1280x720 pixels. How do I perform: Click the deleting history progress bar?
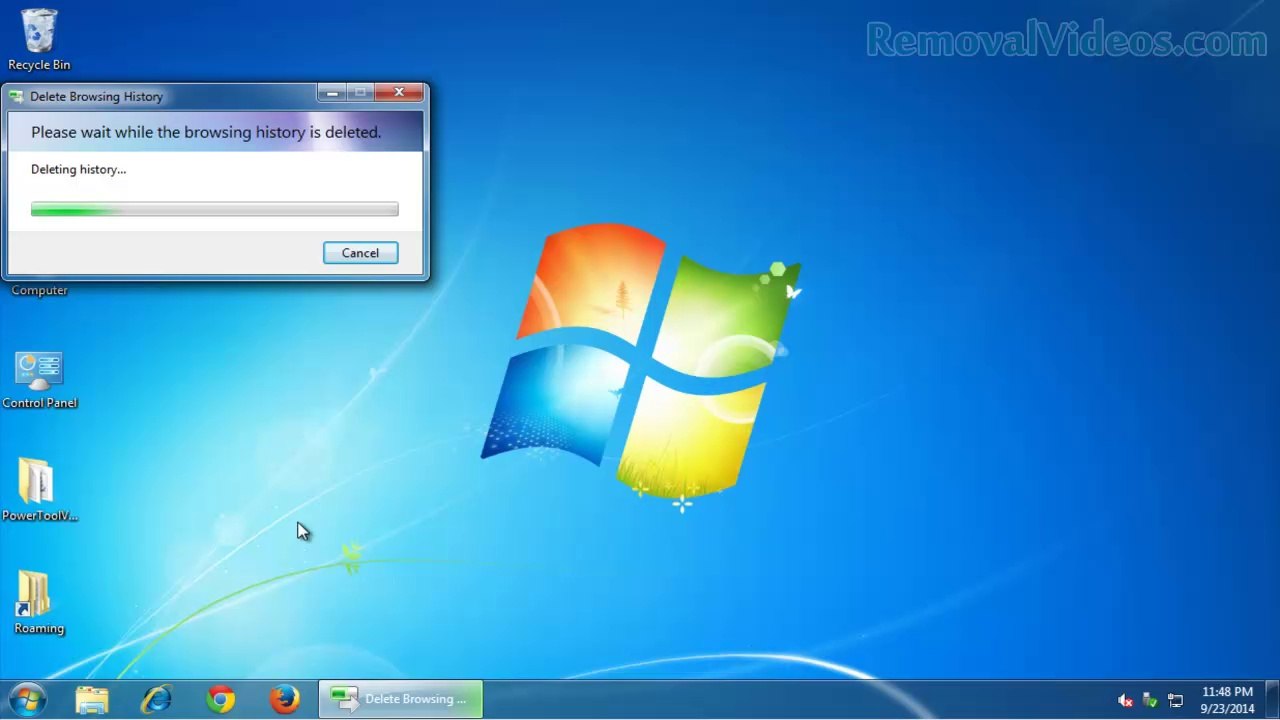pyautogui.click(x=214, y=209)
